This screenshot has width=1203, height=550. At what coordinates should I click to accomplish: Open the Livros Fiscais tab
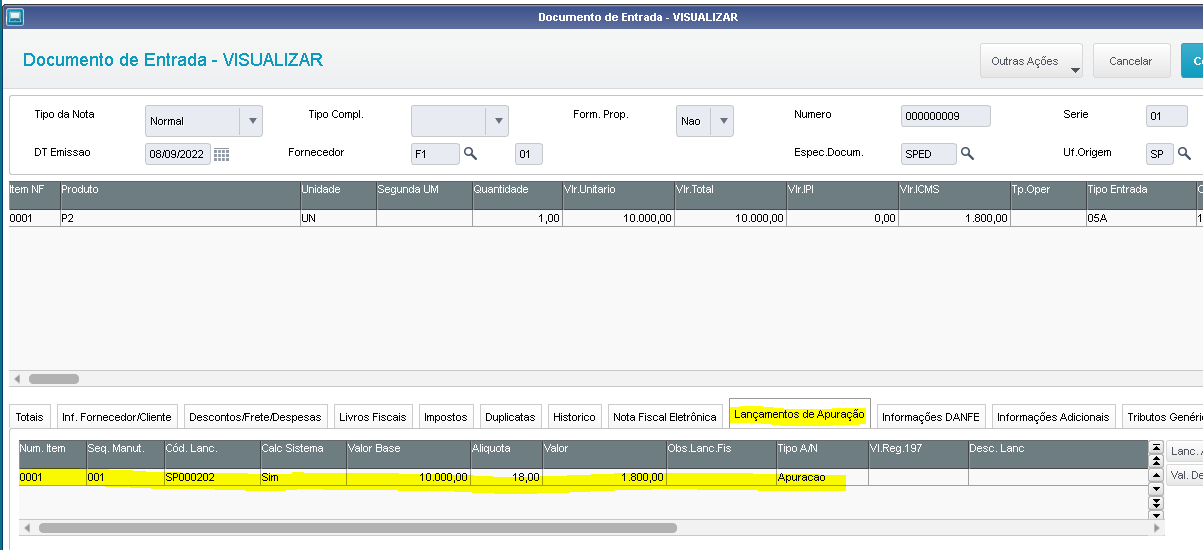373,417
